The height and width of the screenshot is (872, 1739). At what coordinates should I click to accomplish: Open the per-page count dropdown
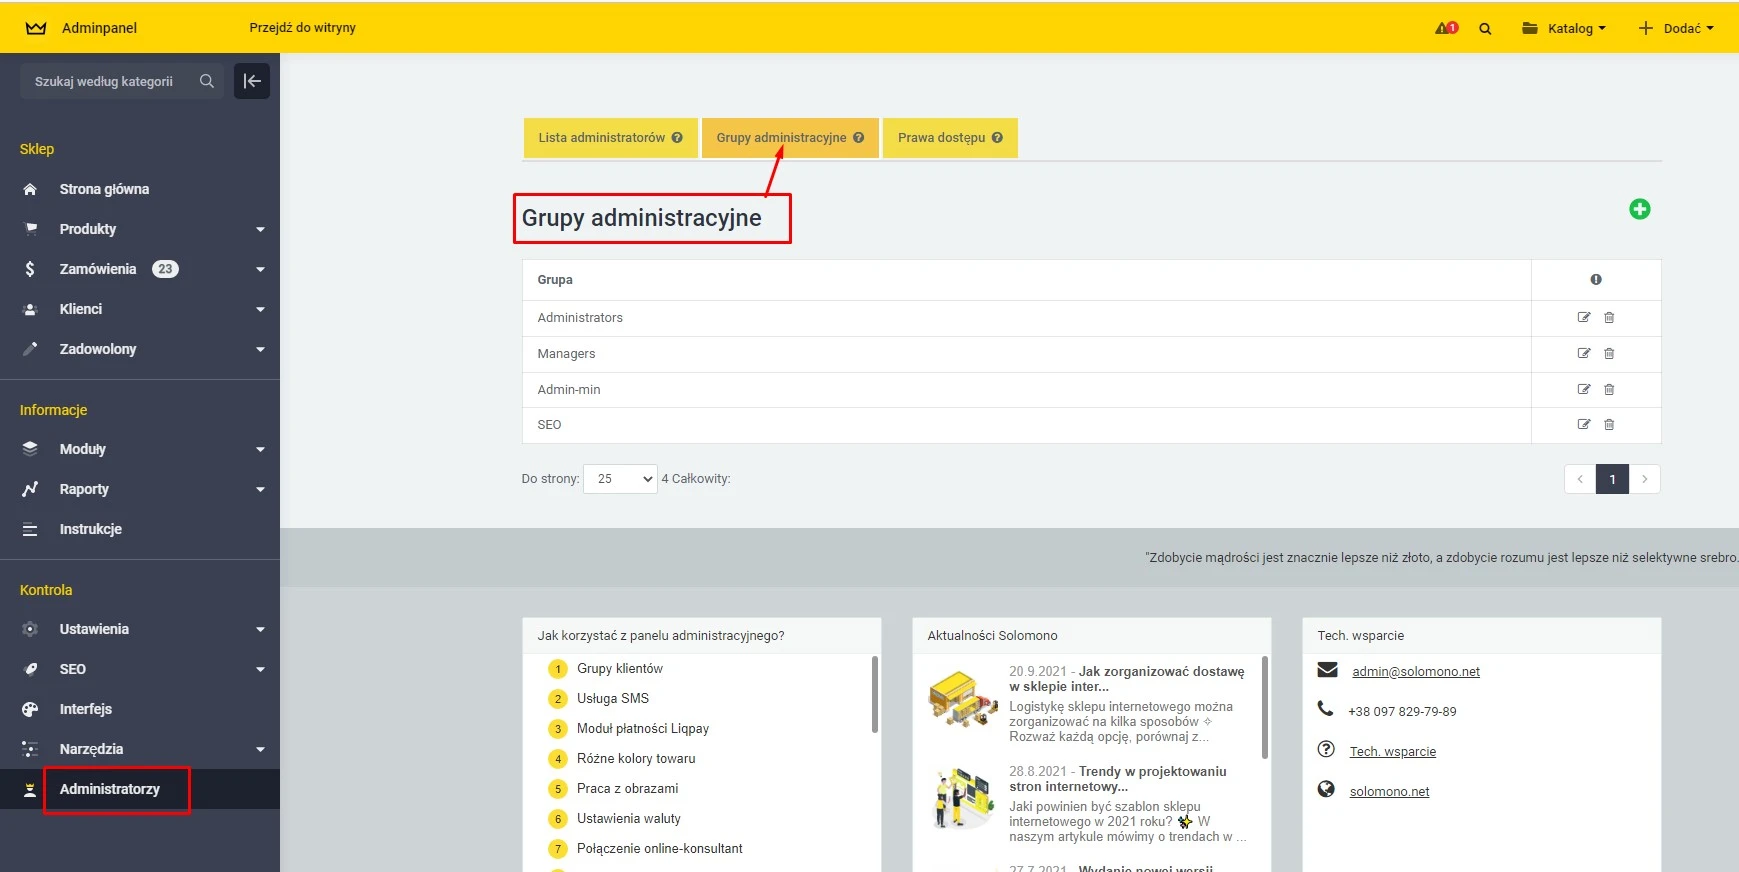point(620,479)
